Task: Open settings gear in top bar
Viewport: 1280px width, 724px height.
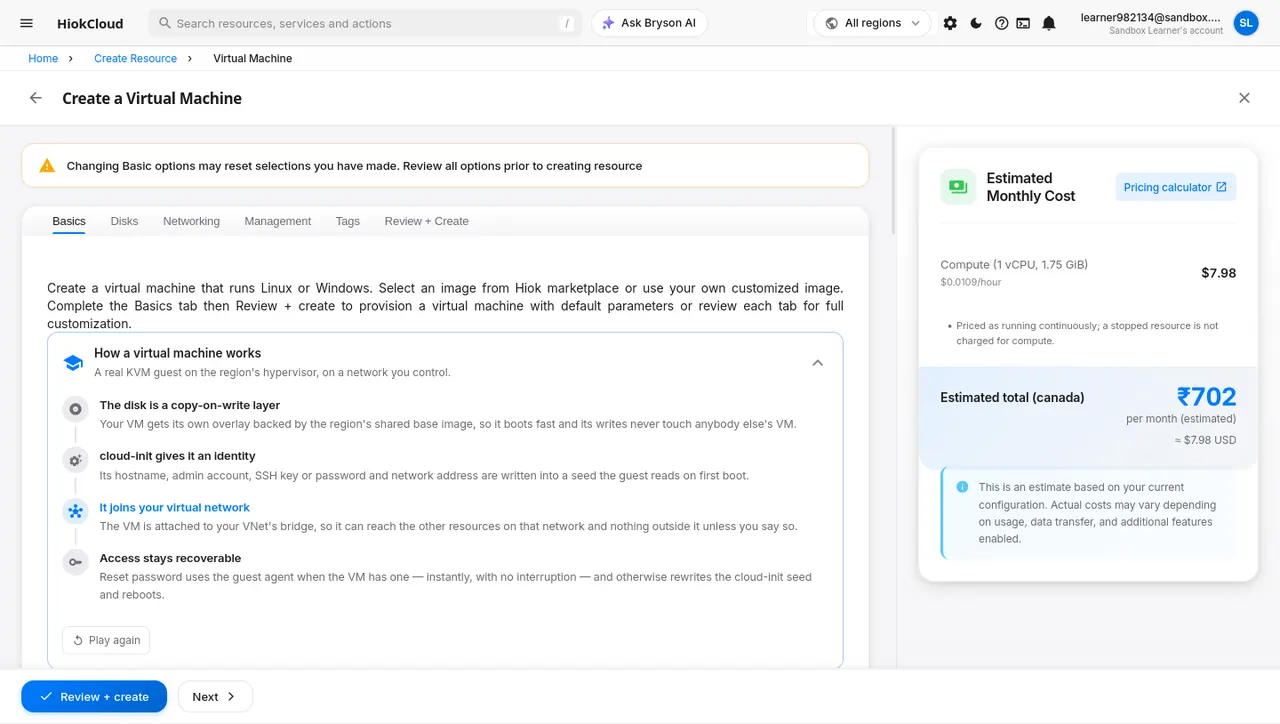Action: (x=950, y=23)
